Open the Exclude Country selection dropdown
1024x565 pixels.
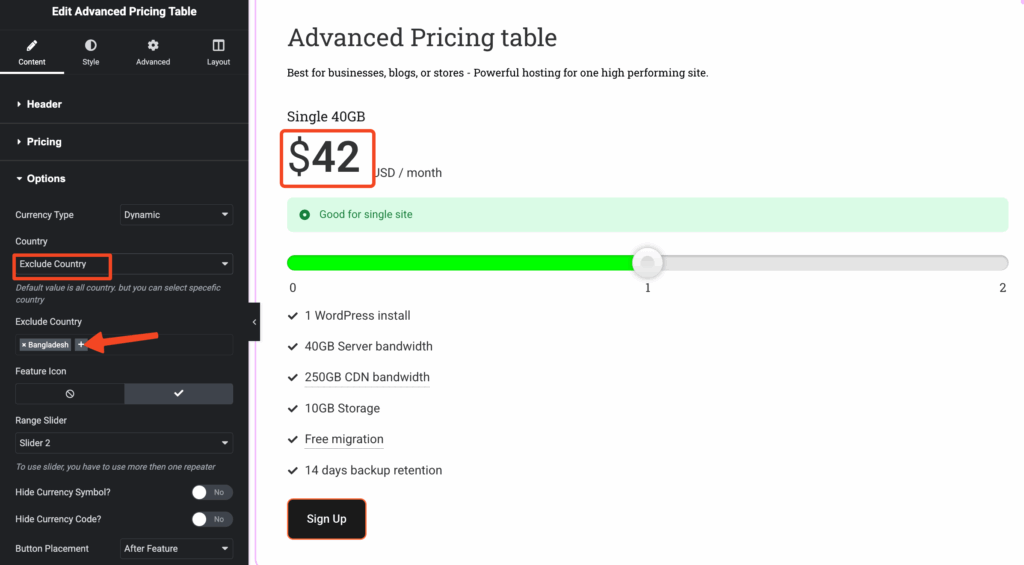124,264
